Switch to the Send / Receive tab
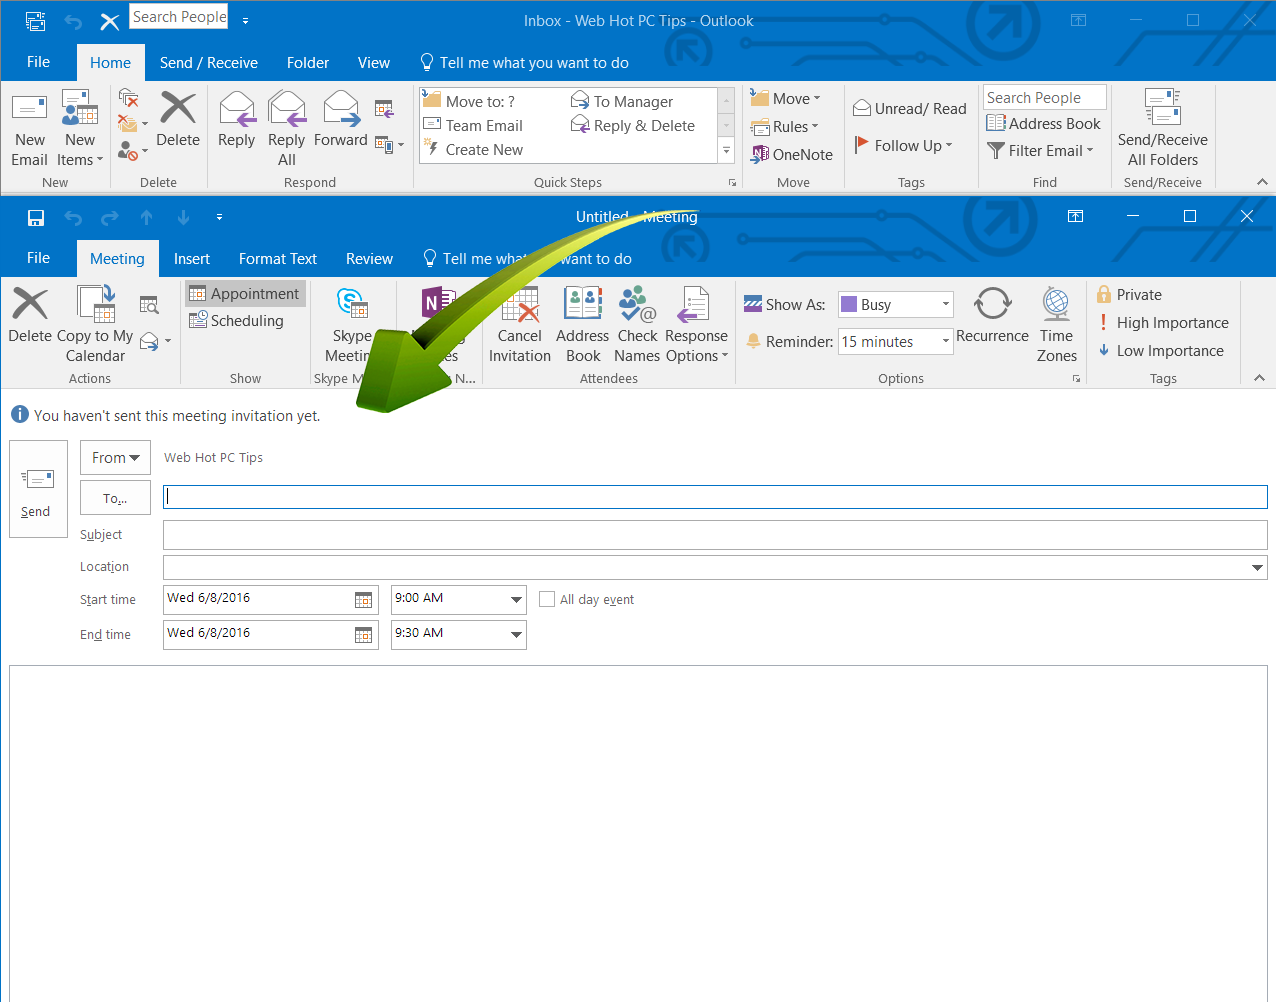The image size is (1276, 1002). point(209,62)
